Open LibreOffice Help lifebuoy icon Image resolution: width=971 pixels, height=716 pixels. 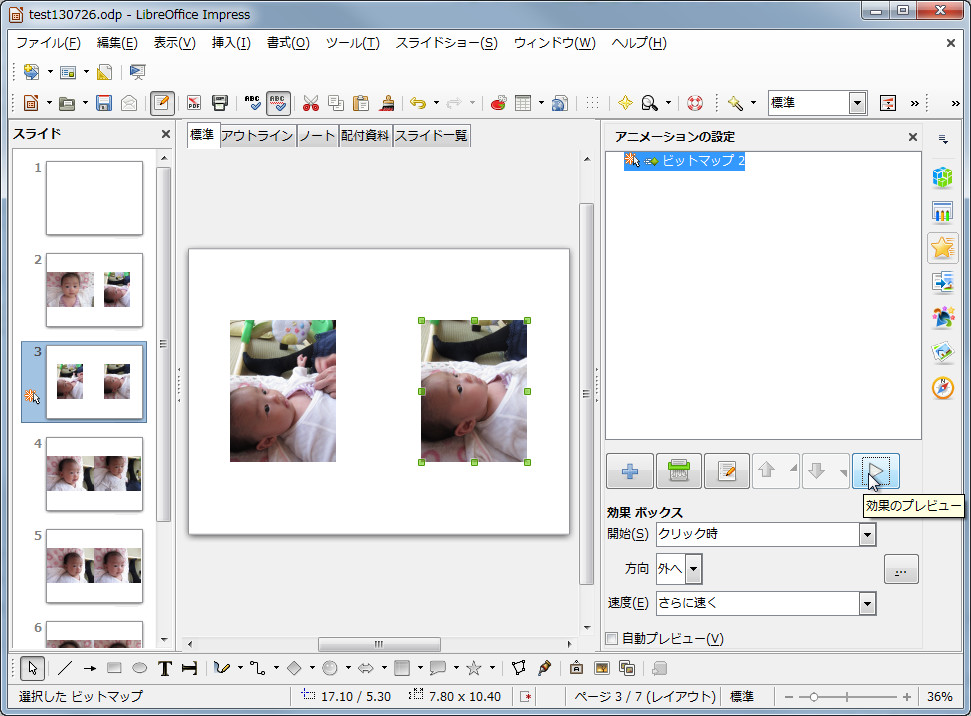695,103
